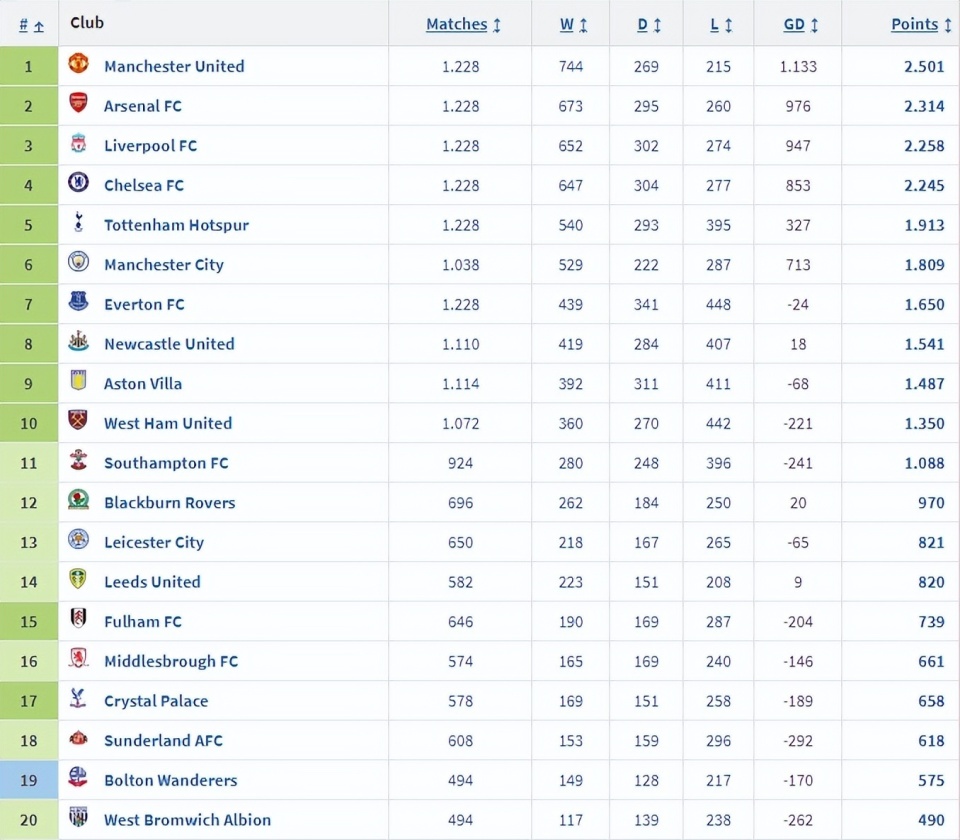Click the Everton FC crest icon
The image size is (960, 840).
point(78,302)
